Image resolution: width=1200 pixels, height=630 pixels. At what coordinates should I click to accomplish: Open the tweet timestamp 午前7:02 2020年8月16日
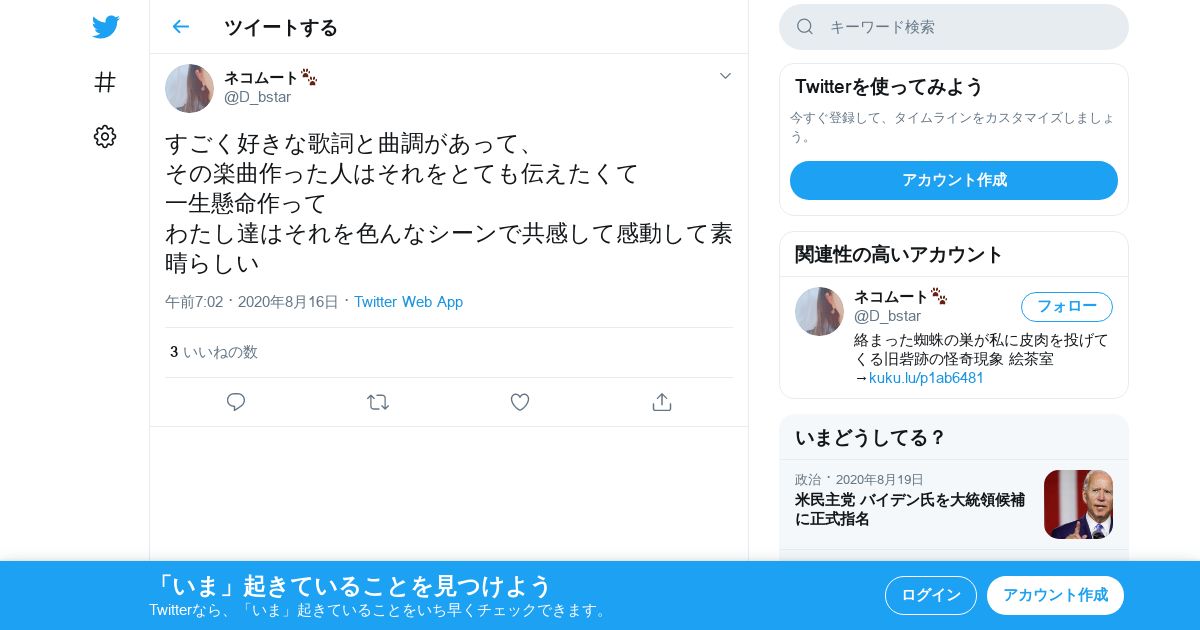click(x=252, y=302)
